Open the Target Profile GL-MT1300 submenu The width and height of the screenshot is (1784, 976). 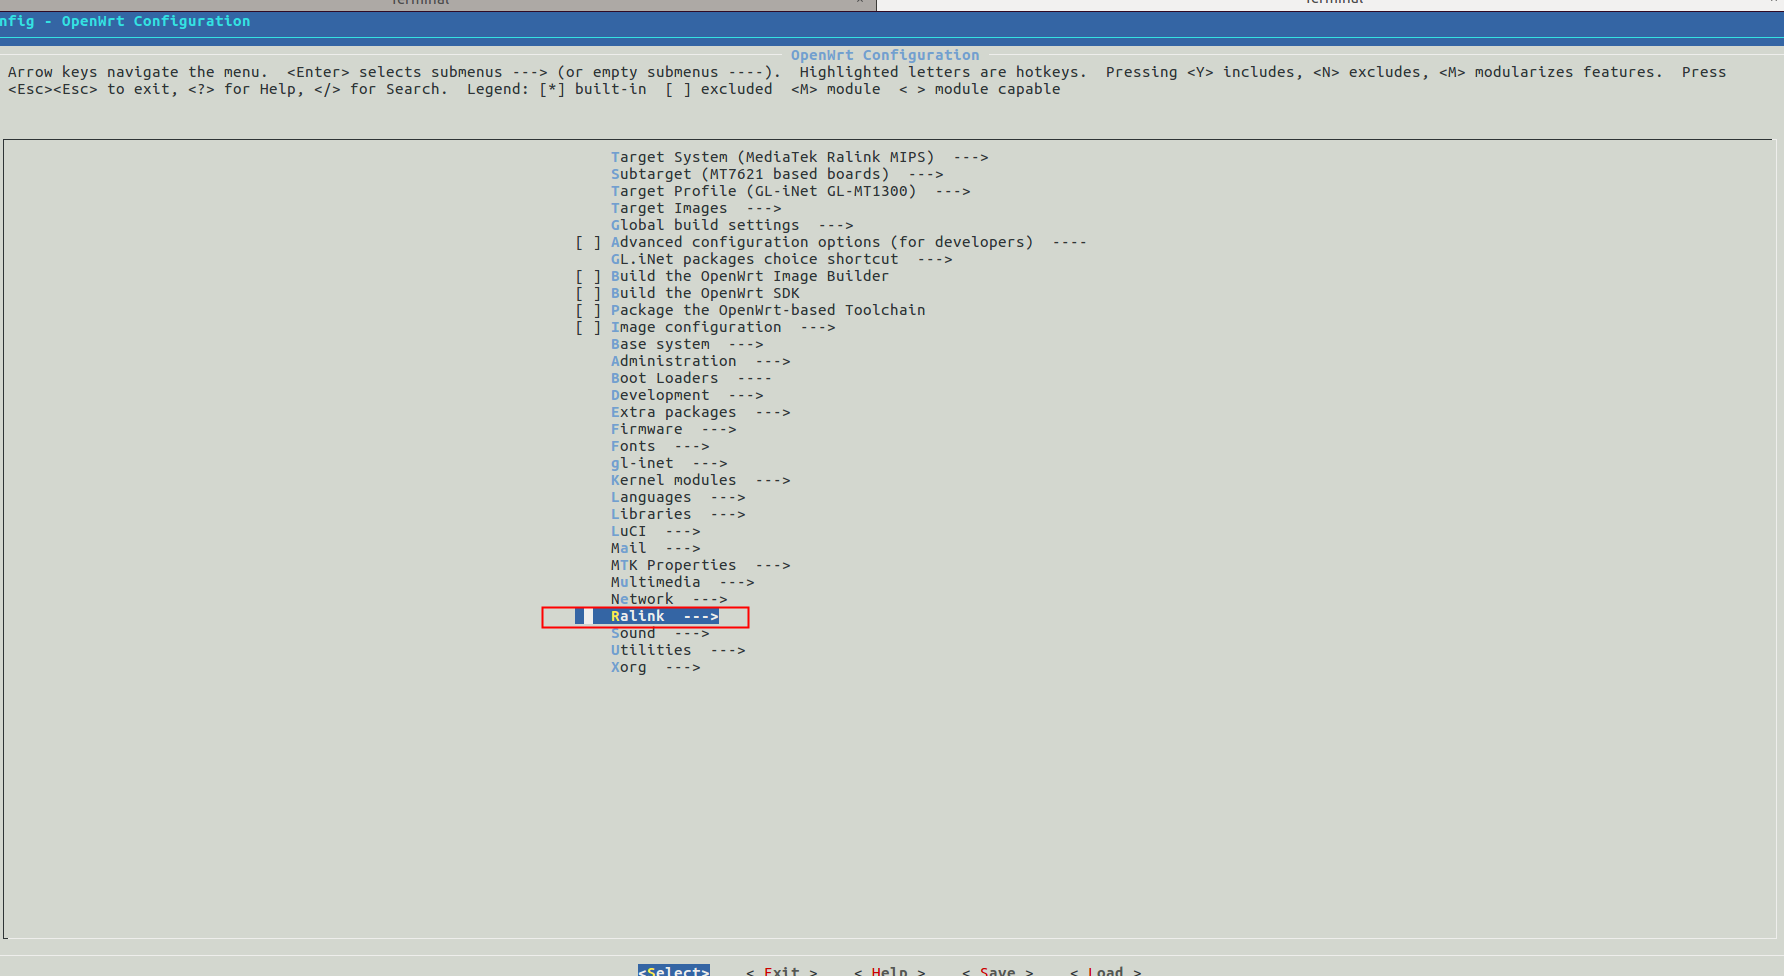(790, 190)
